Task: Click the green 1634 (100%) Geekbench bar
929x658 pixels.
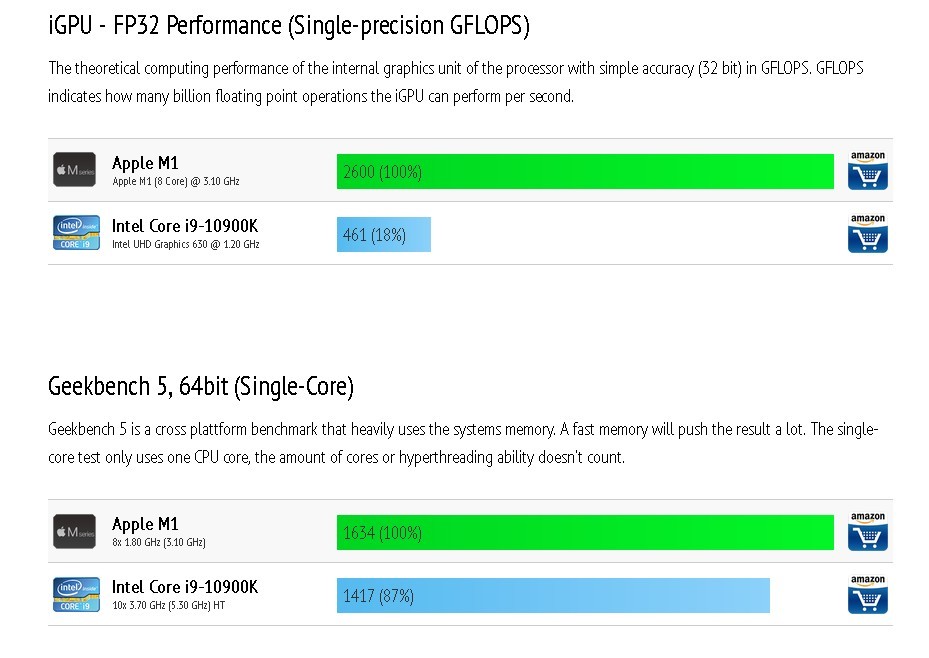Action: (x=585, y=532)
